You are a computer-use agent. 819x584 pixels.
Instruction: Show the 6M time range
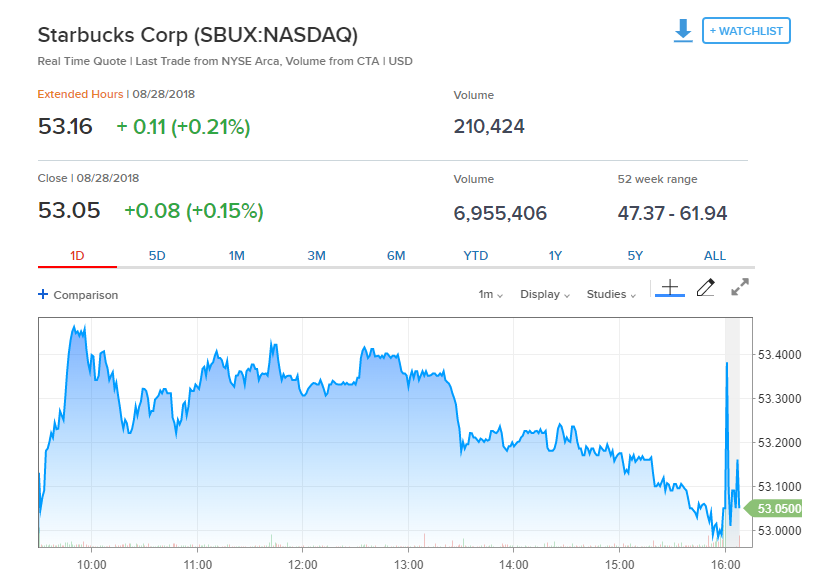coord(396,256)
